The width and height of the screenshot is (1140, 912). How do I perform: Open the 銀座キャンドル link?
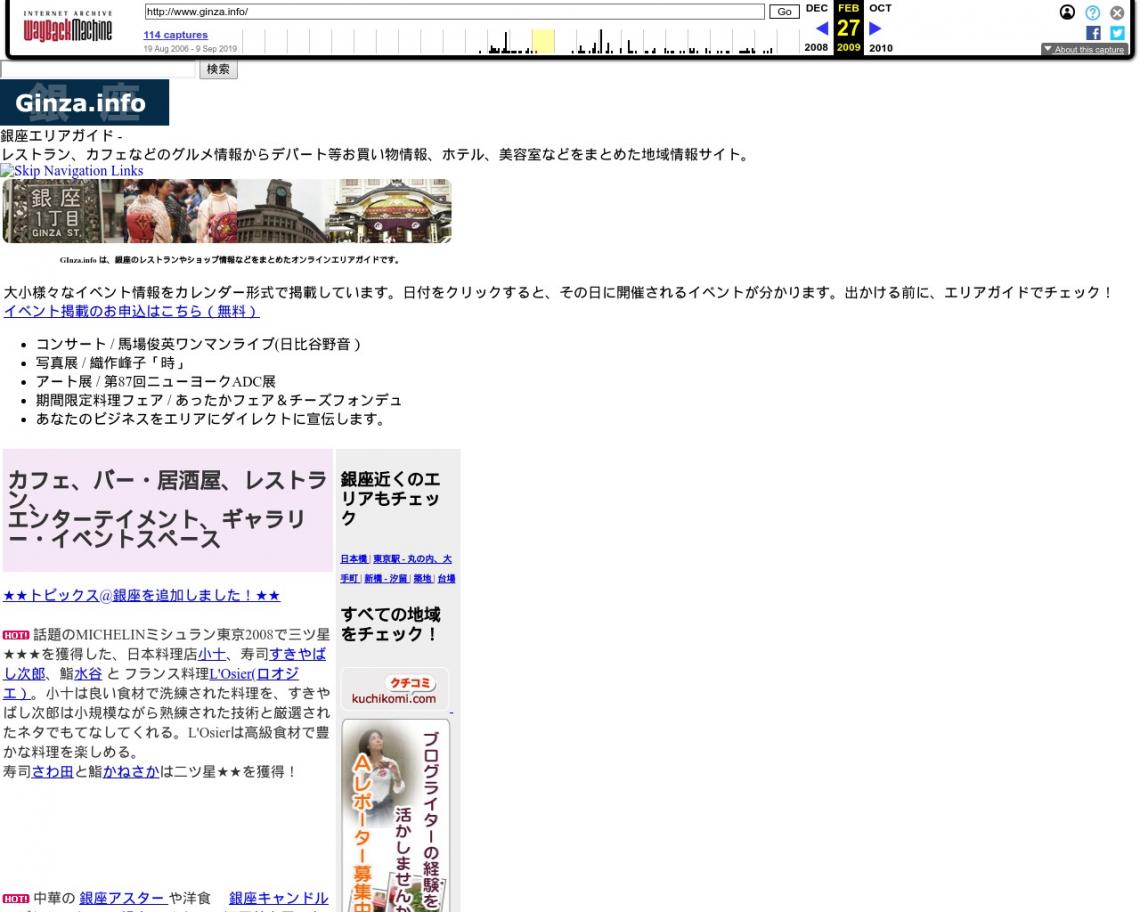click(x=278, y=899)
